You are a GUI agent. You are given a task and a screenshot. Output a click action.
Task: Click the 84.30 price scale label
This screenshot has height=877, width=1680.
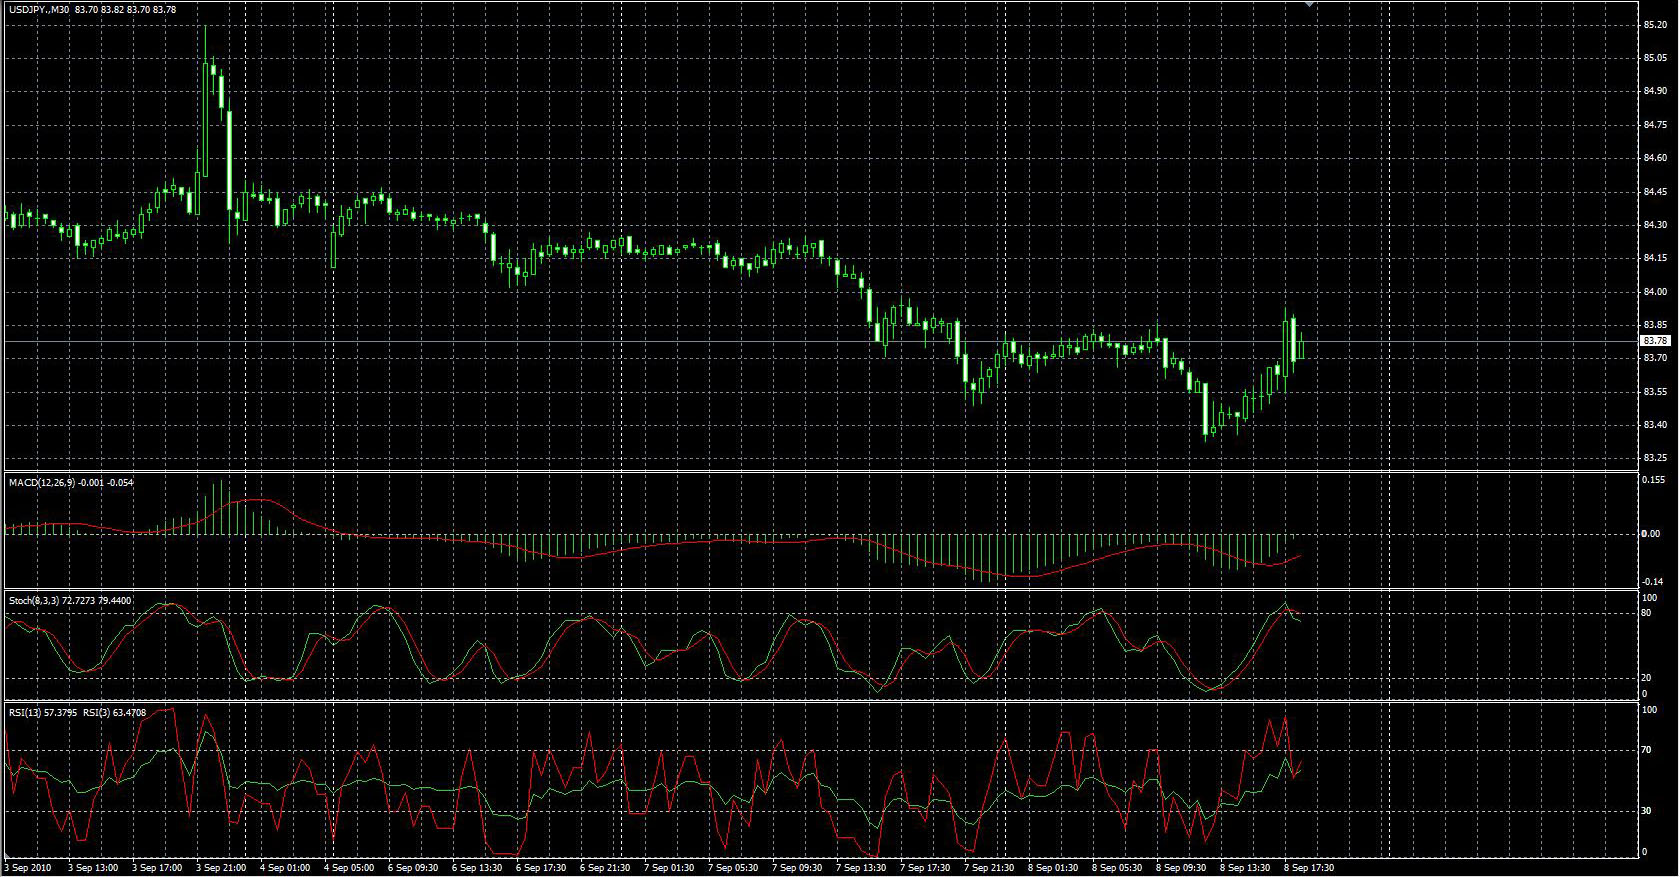click(x=1654, y=225)
